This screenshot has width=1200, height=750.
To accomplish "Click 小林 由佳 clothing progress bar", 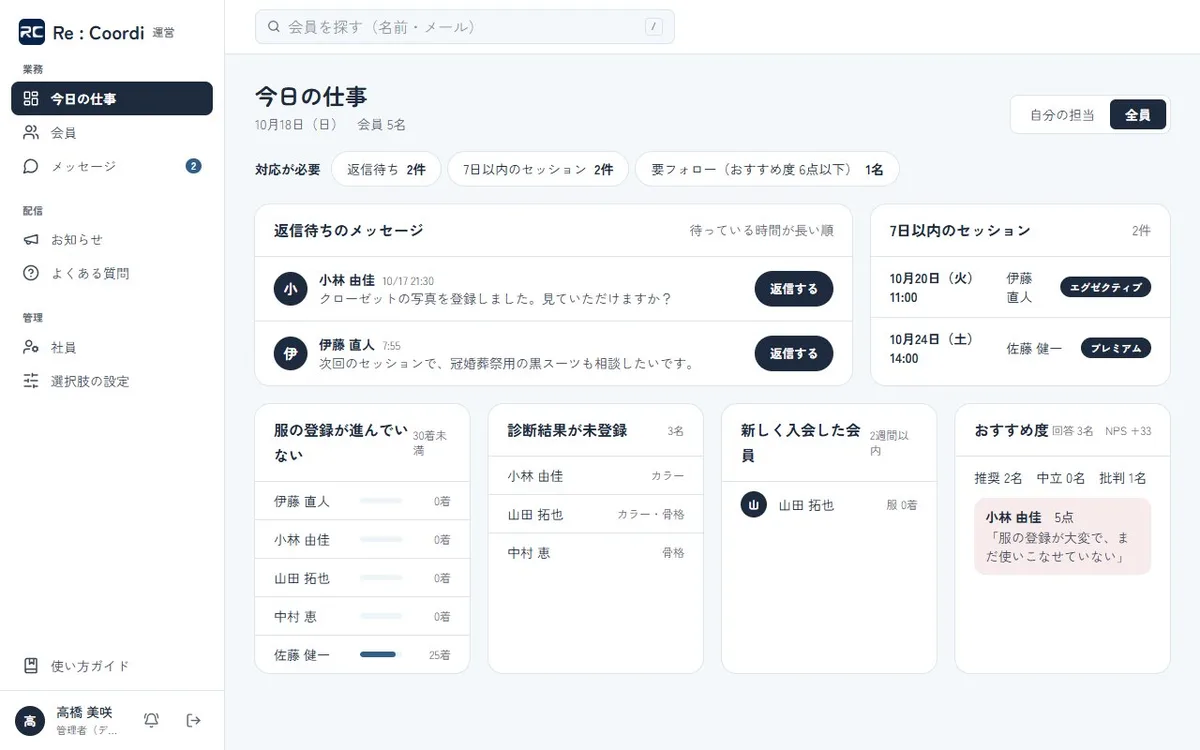I will pyautogui.click(x=381, y=540).
